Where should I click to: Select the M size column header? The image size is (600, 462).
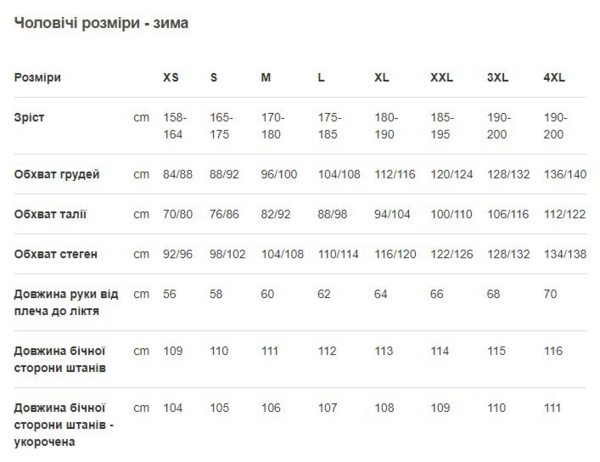click(266, 77)
